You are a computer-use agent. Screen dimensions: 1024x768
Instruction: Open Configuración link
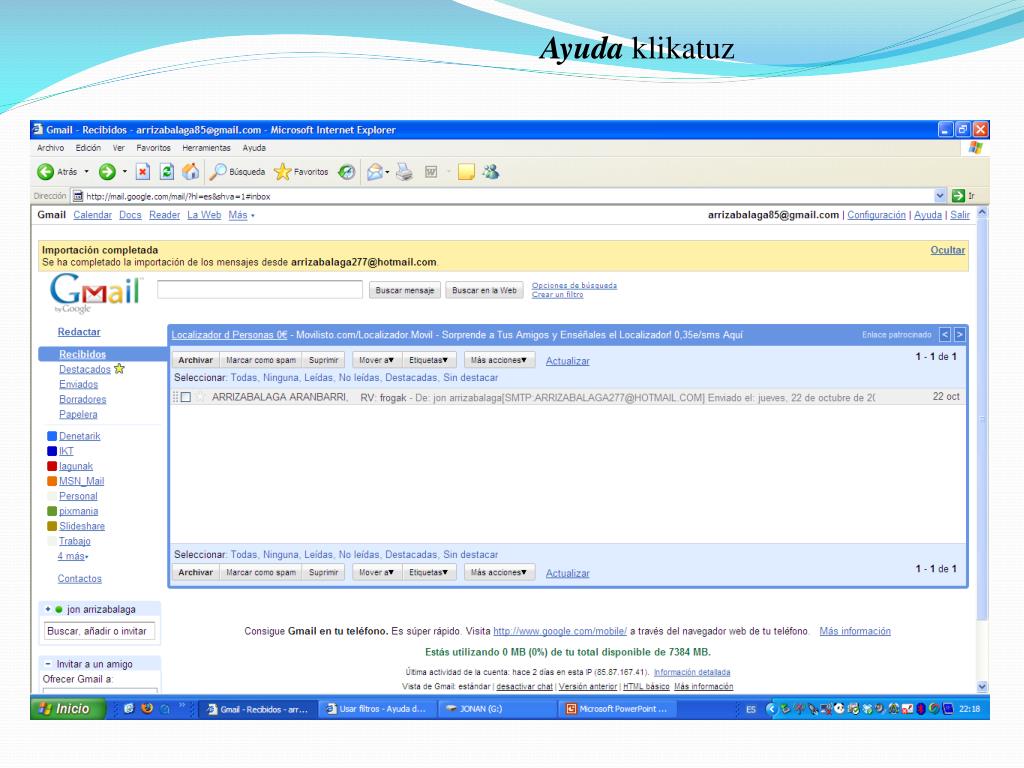tap(876, 215)
